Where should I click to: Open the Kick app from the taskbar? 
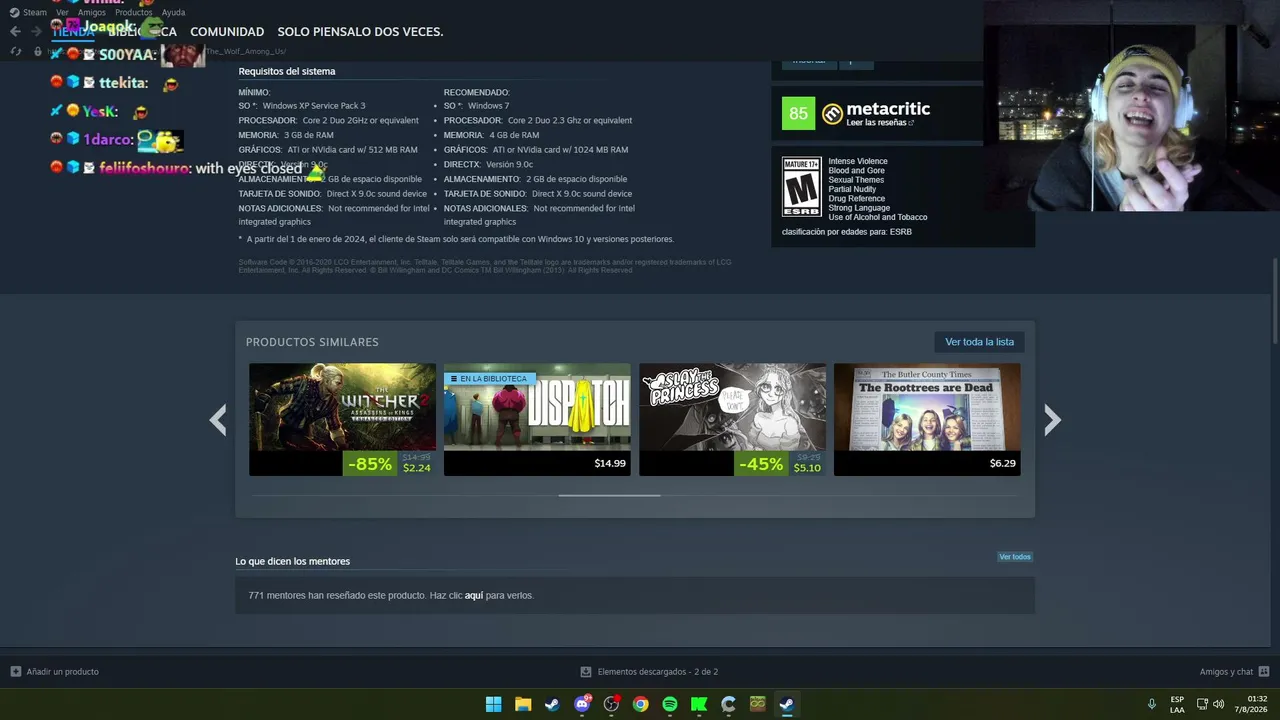pos(699,704)
